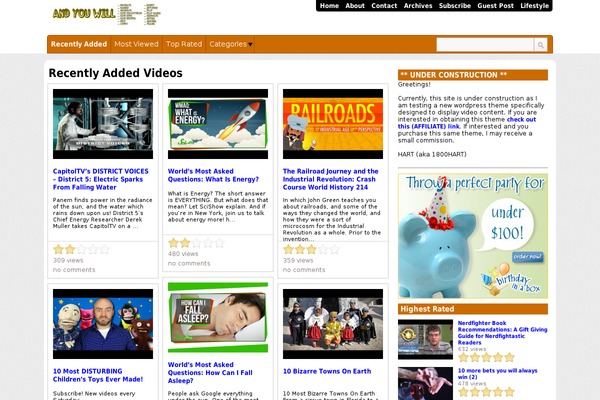
Task: Open the Home menu item
Action: tap(329, 6)
